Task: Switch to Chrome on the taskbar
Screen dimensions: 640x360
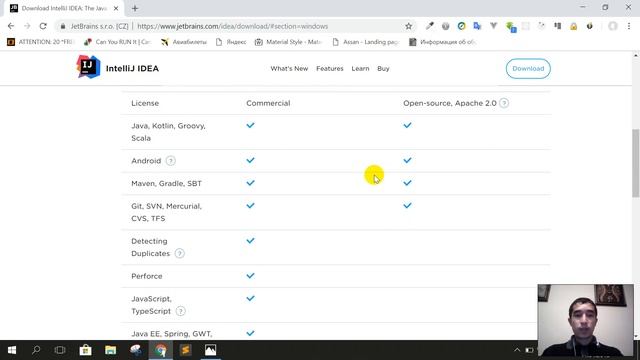Action: point(160,350)
